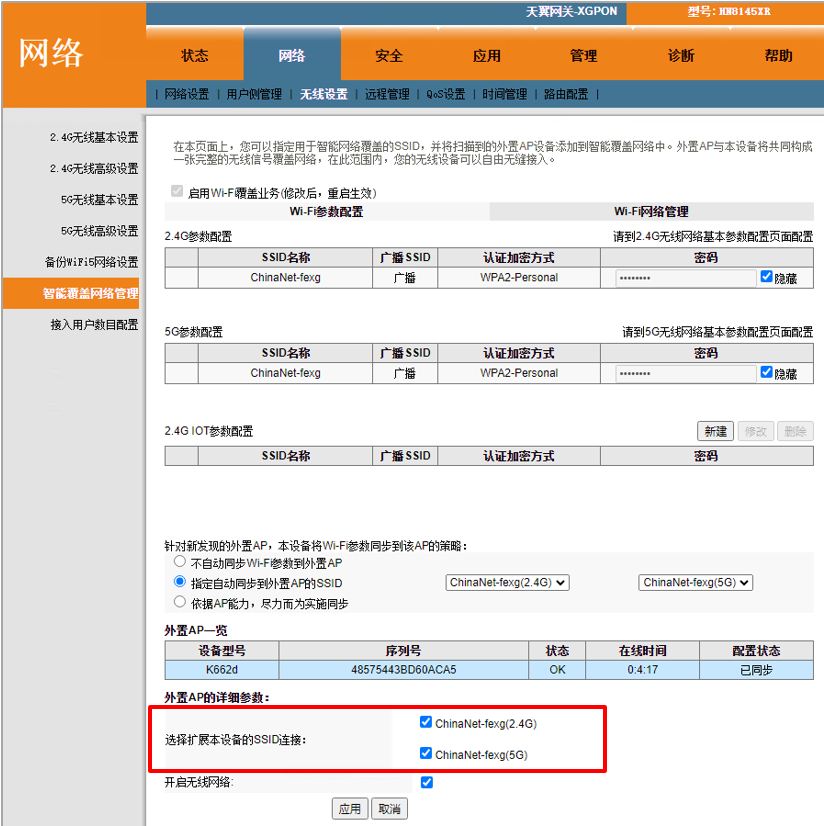Select 依据AP能力 sync radio option
Image resolution: width=824 pixels, height=826 pixels.
[180, 602]
